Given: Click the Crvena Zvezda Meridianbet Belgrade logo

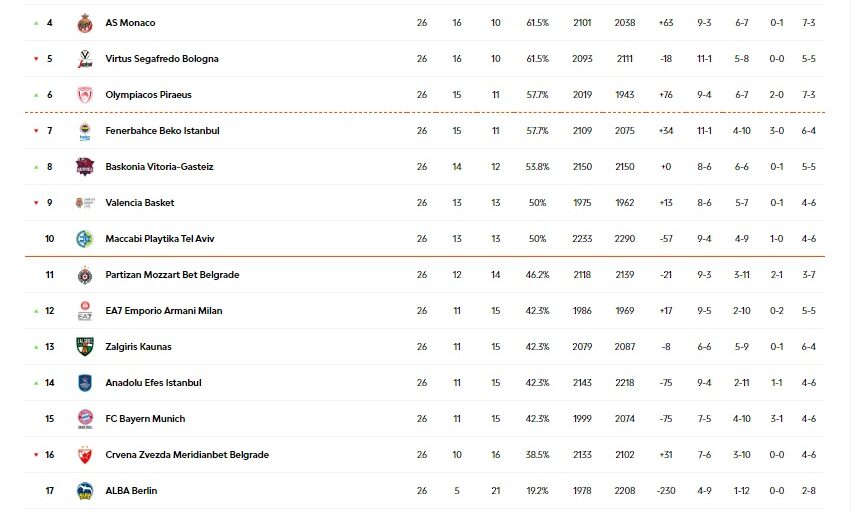Looking at the screenshot, I should click(x=85, y=455).
